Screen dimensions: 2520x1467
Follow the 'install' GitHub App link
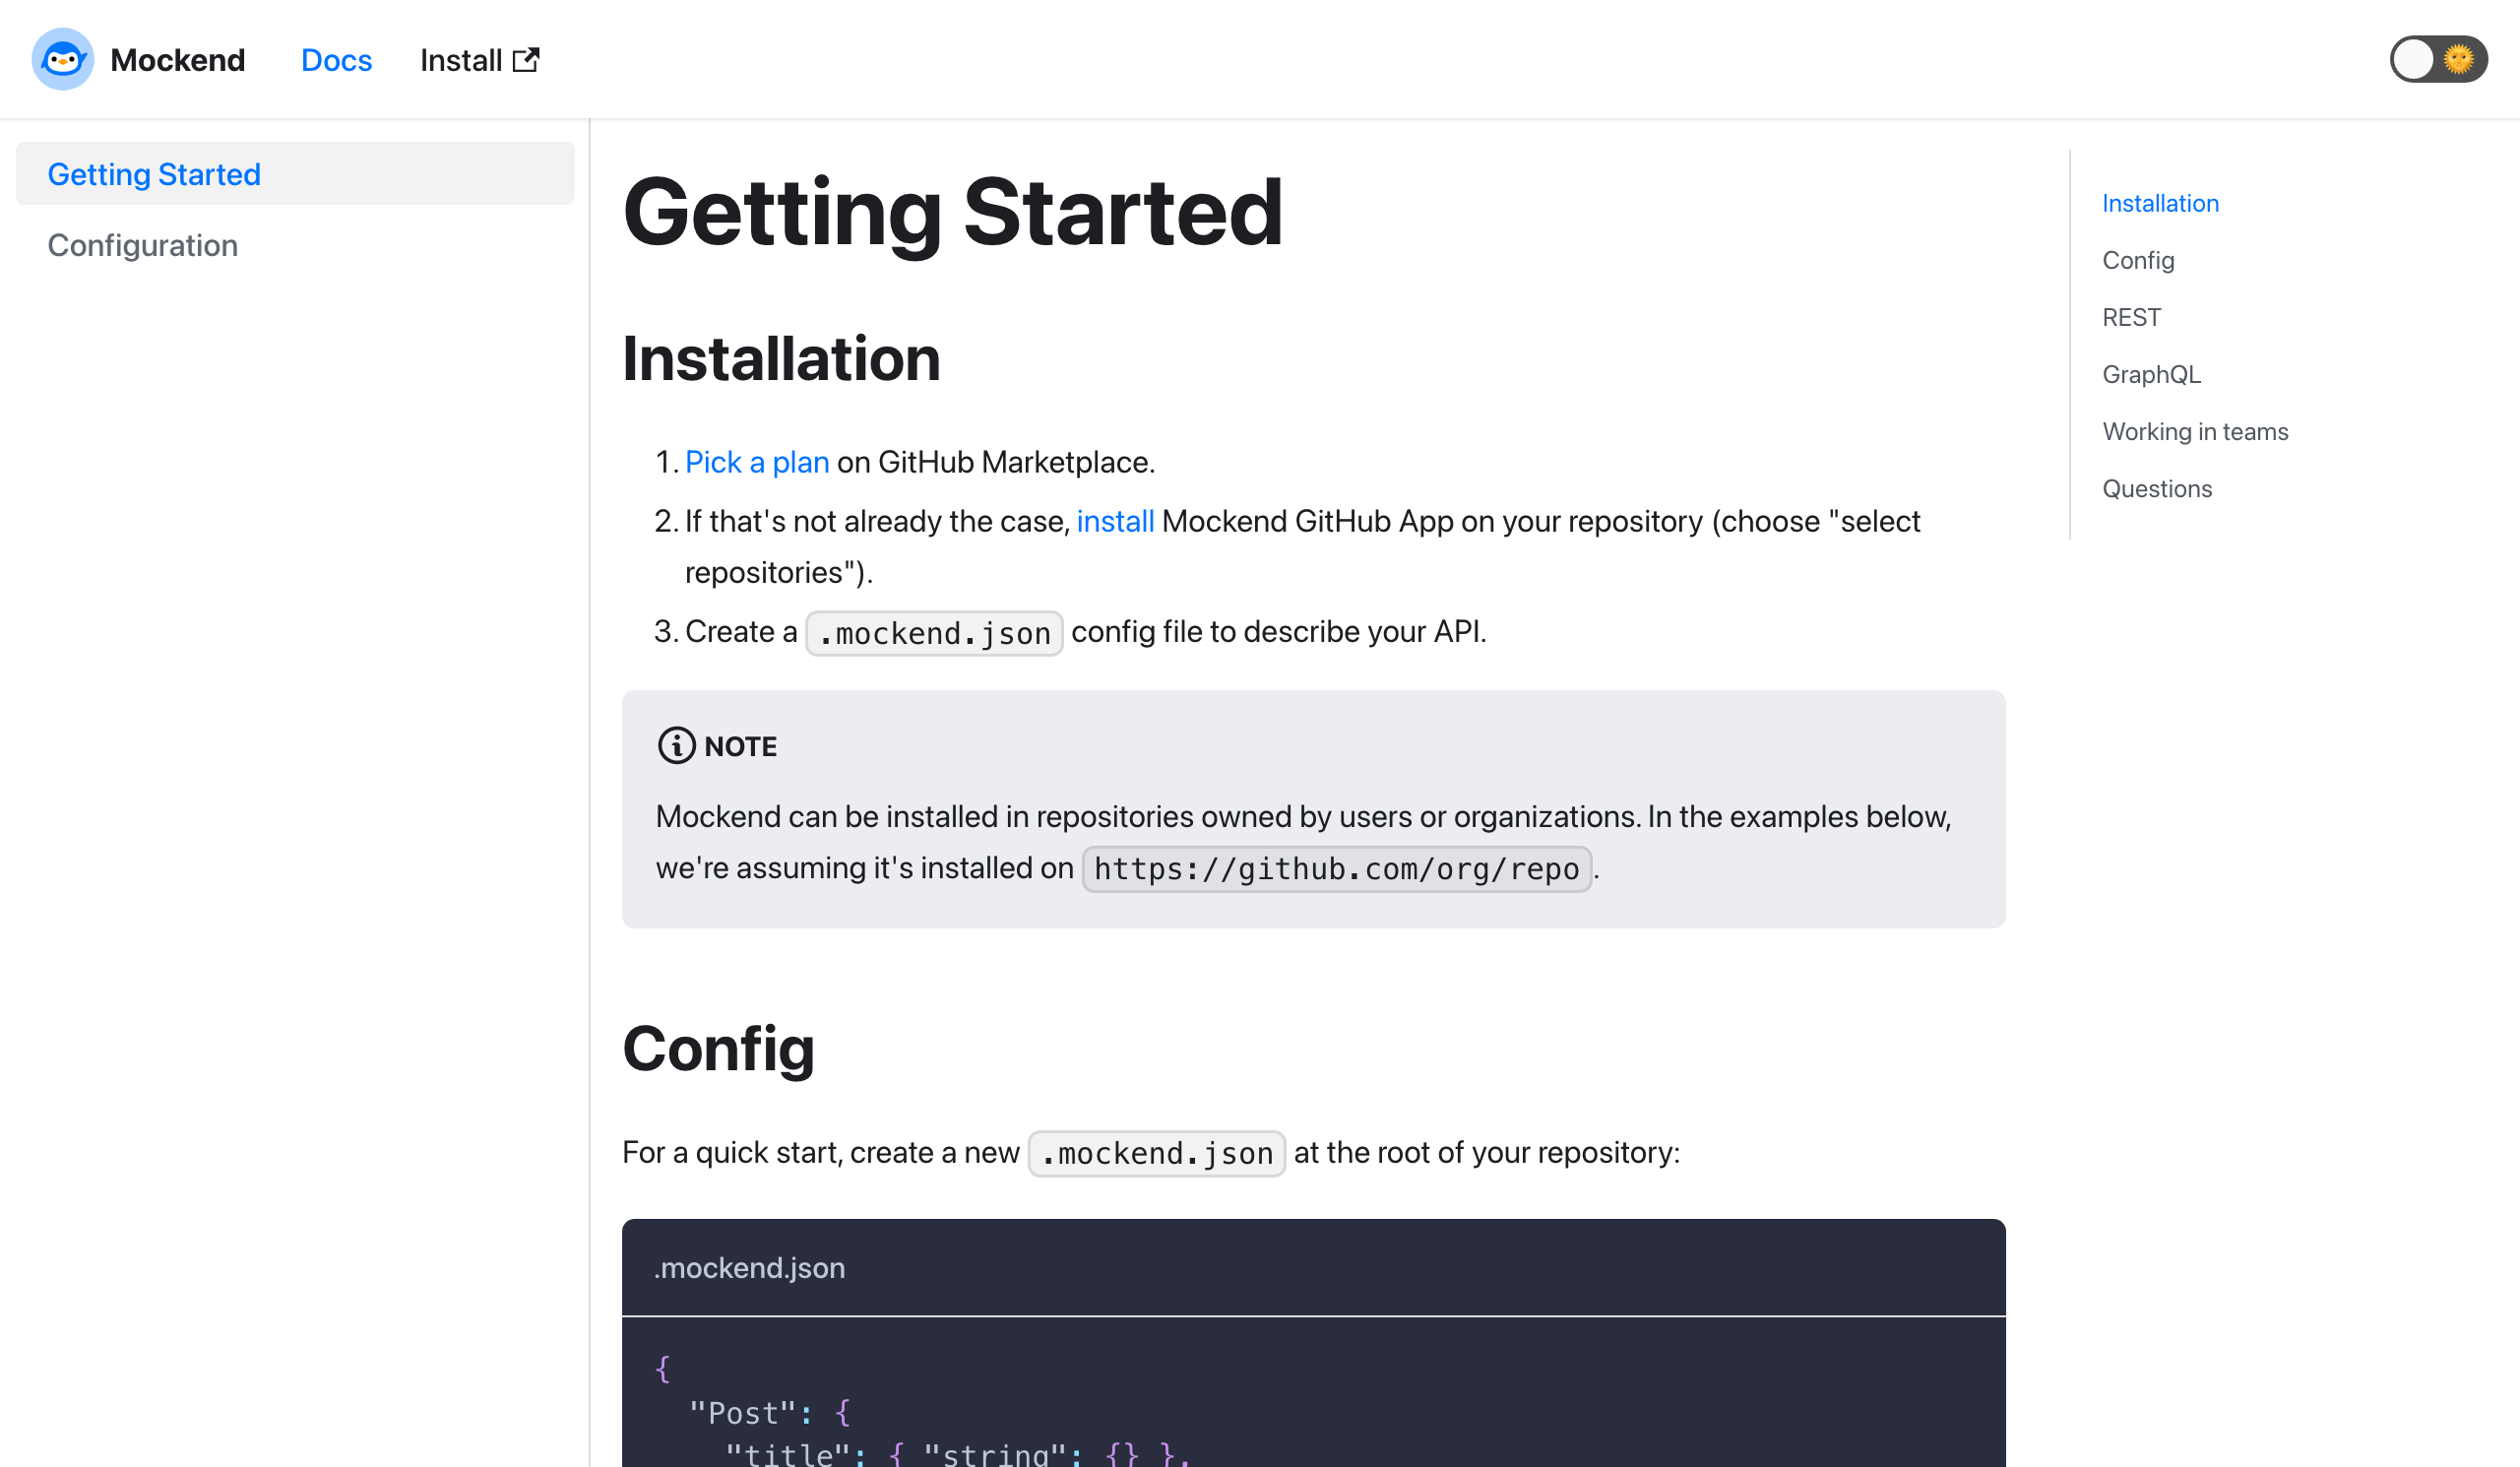pos(1115,521)
